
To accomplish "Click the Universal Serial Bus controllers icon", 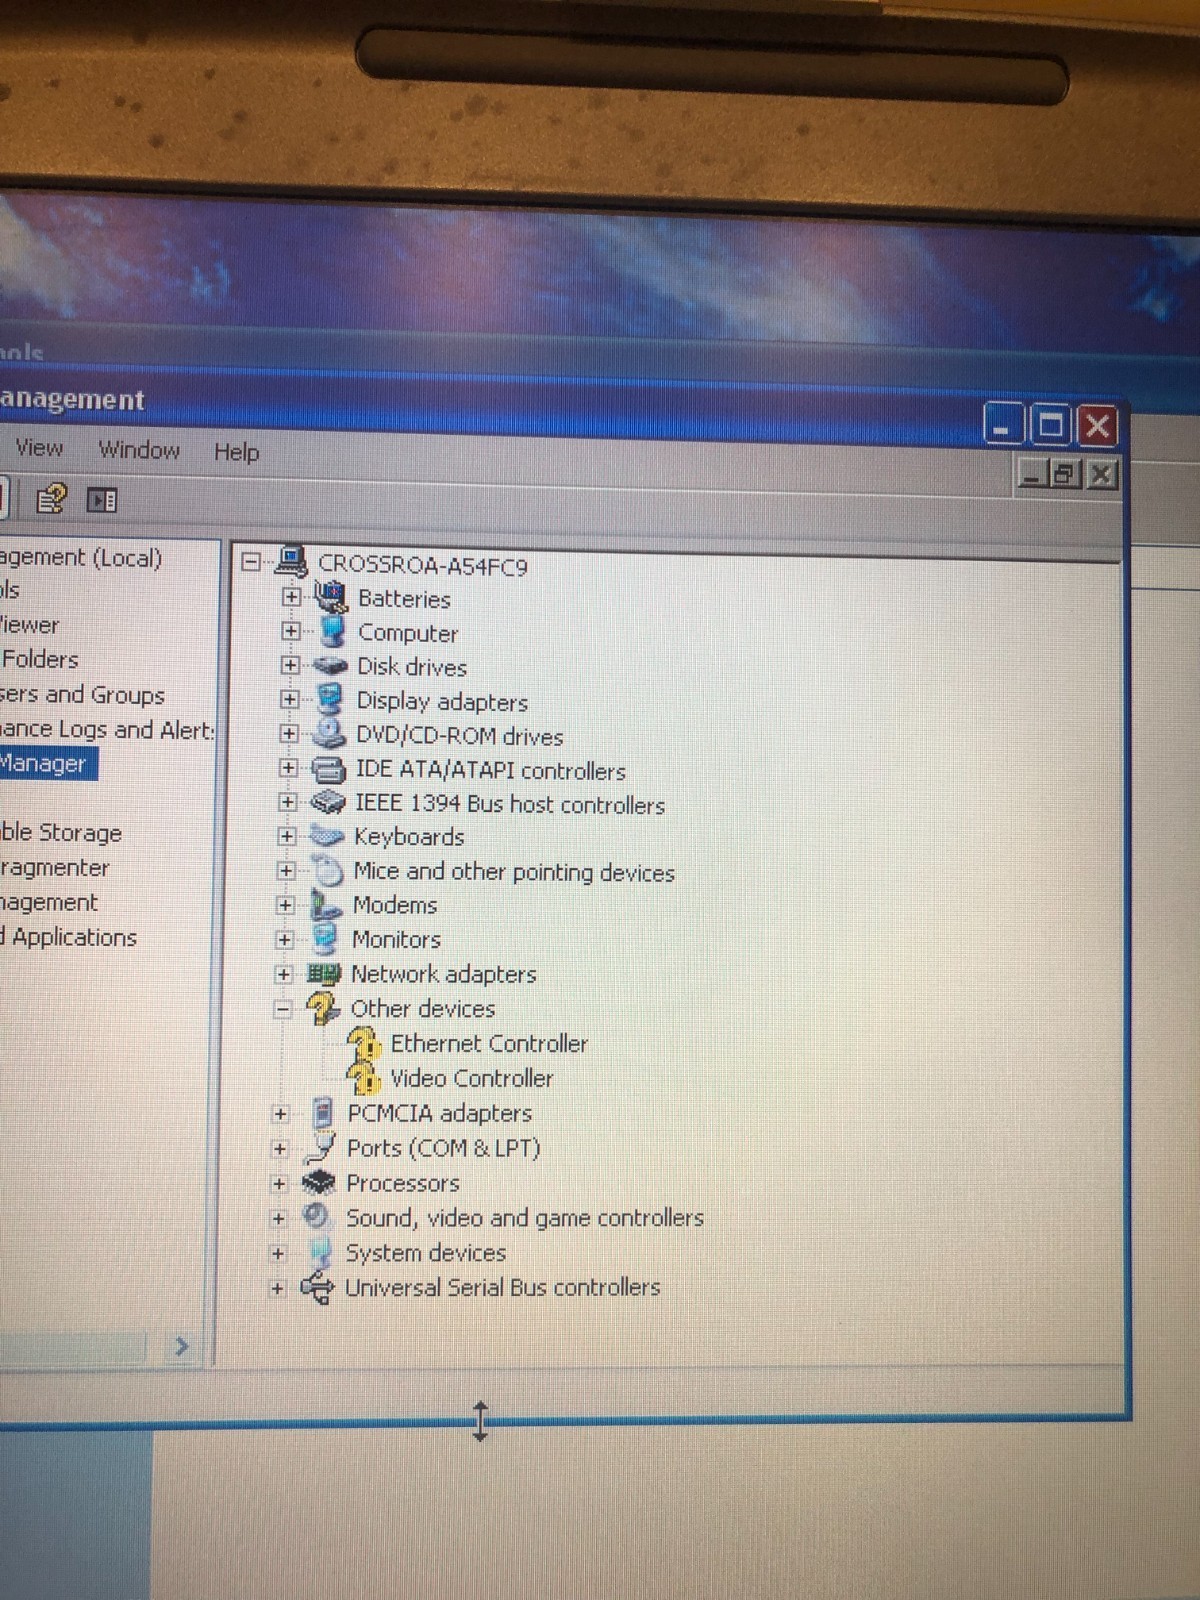I will pos(317,1287).
